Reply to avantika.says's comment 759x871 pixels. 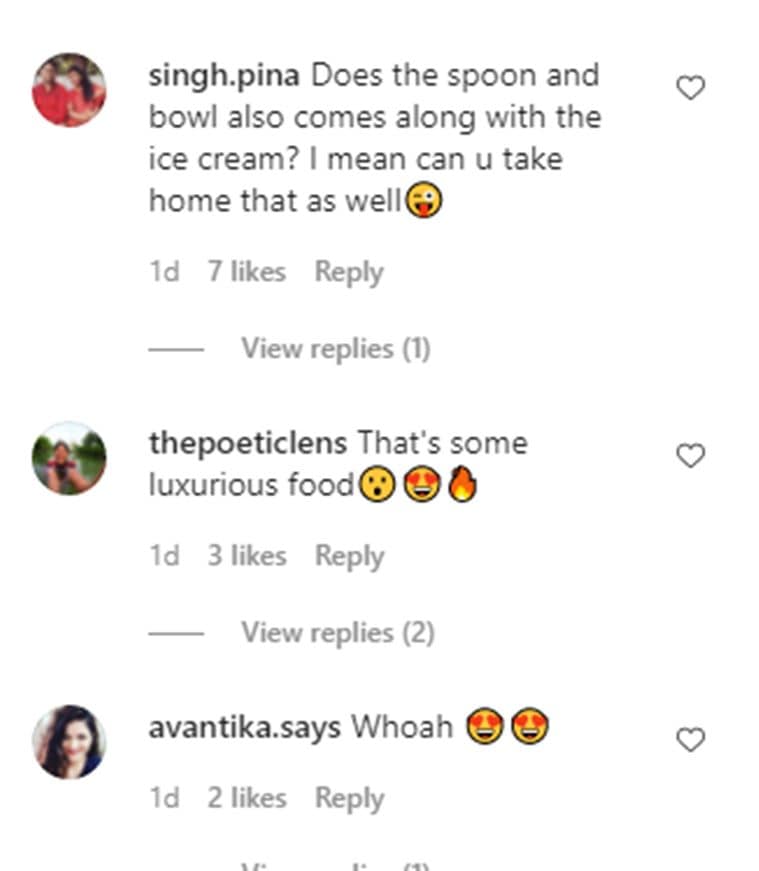[x=349, y=798]
